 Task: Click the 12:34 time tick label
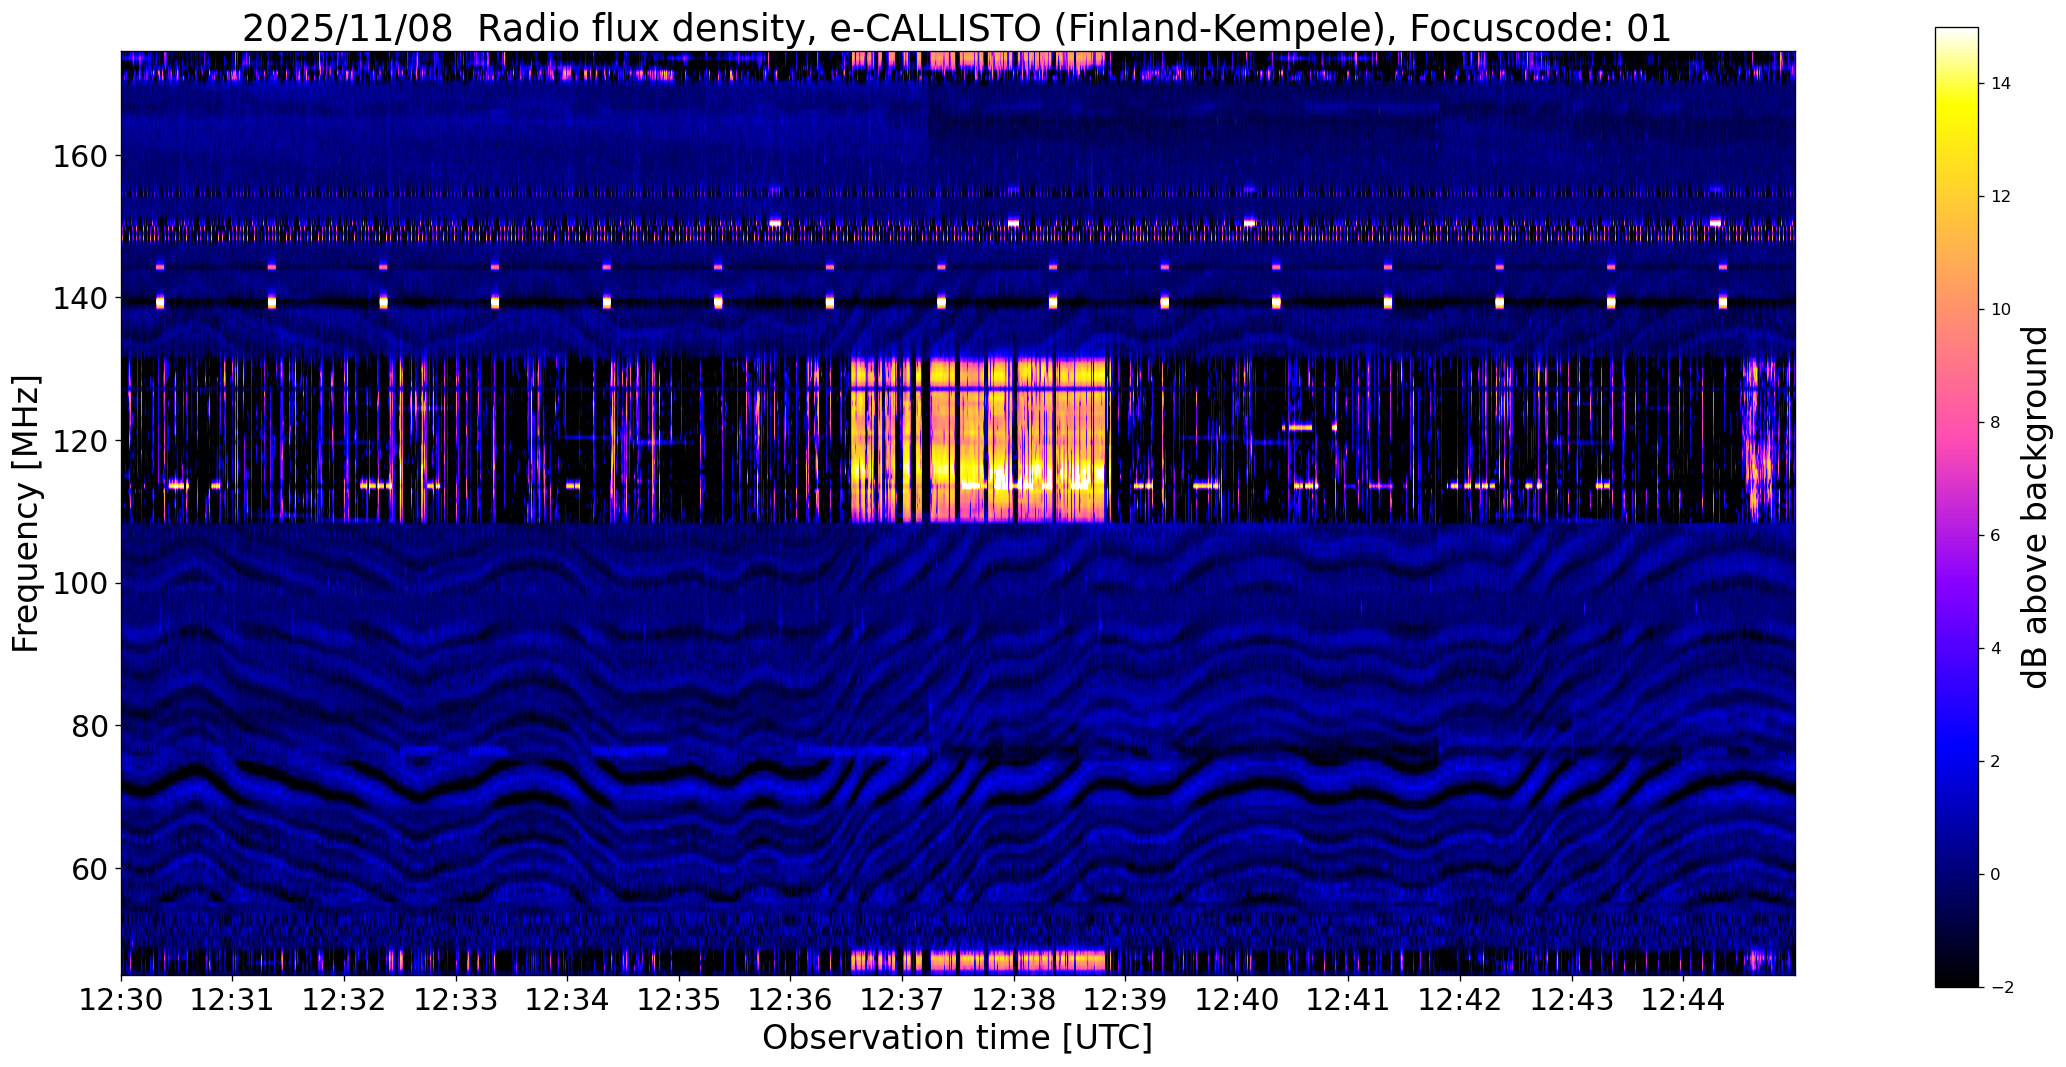click(x=567, y=999)
